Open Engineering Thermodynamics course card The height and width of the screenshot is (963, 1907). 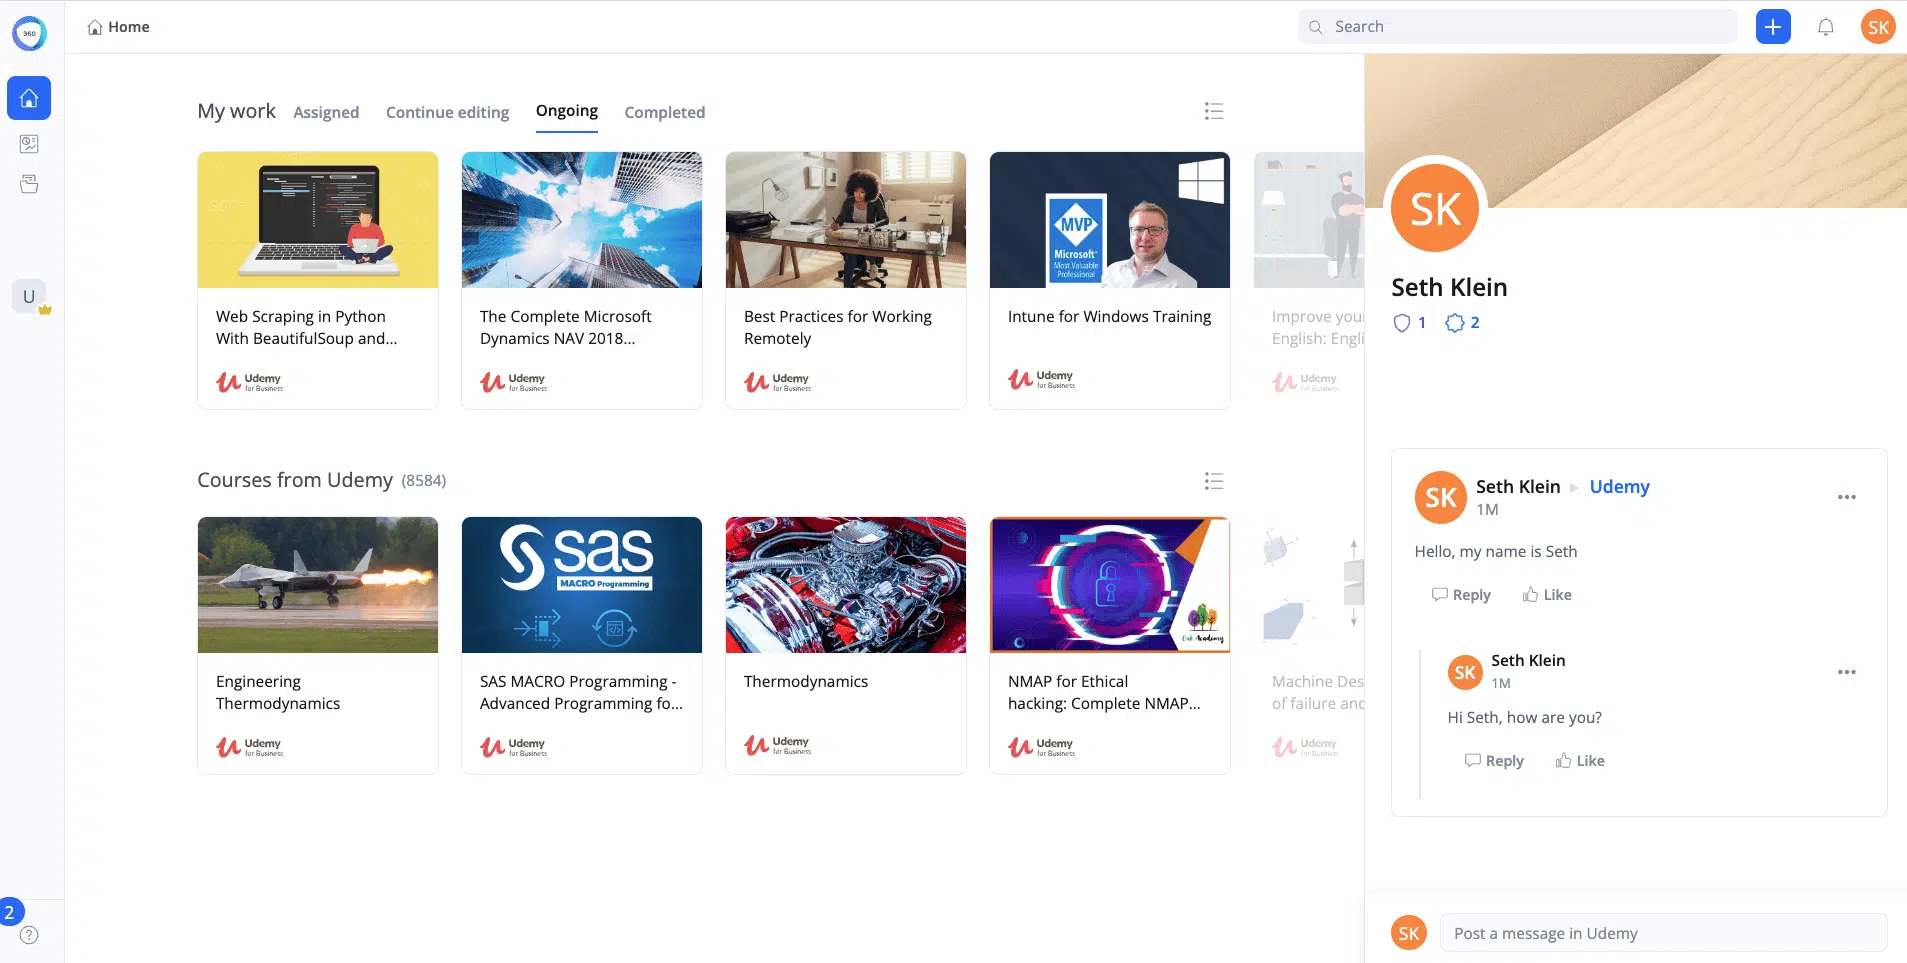318,645
